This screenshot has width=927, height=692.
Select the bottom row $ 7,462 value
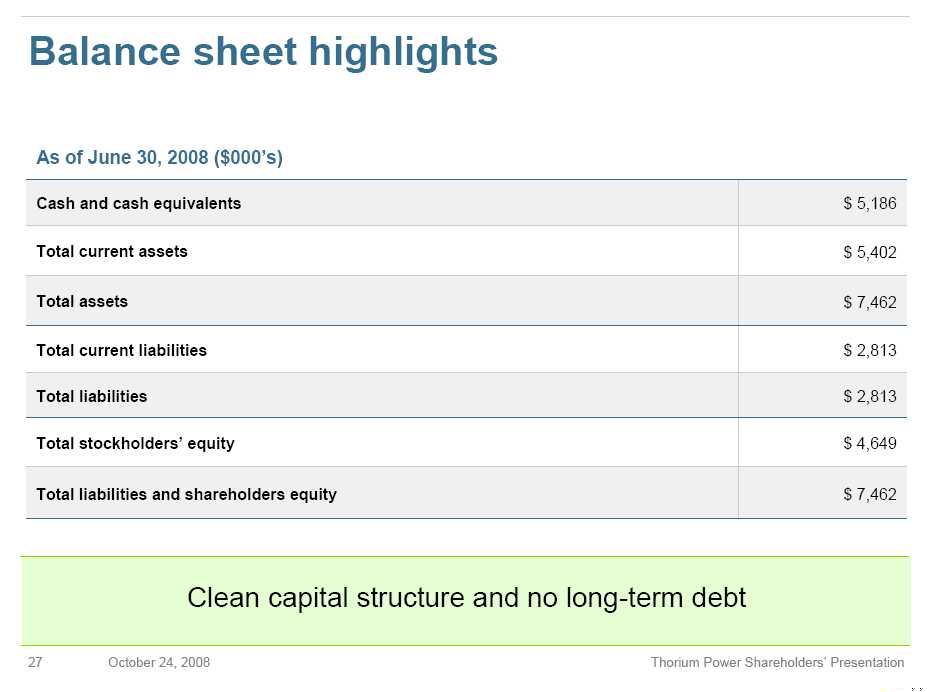(x=869, y=494)
